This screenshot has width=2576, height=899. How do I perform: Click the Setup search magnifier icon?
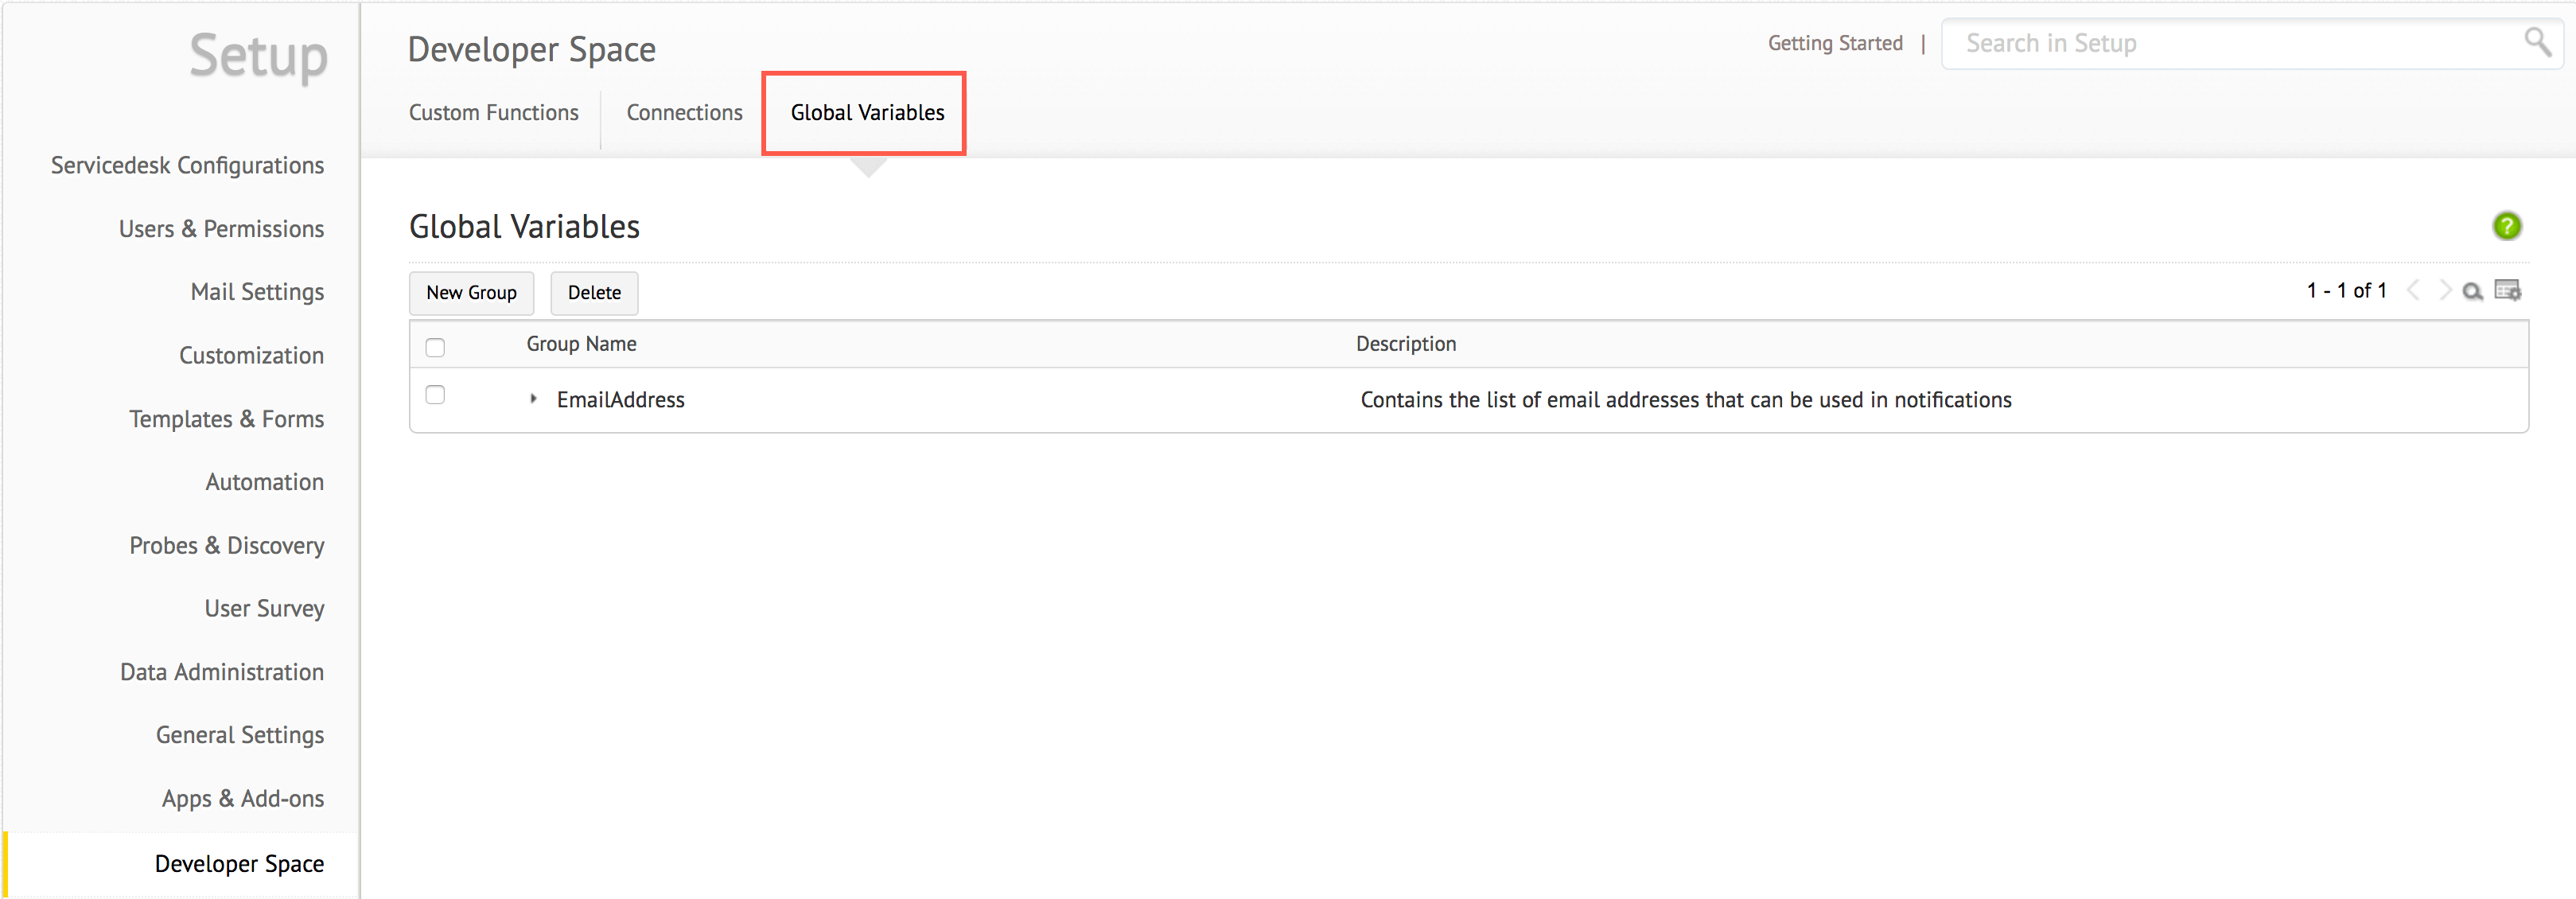click(x=2537, y=42)
